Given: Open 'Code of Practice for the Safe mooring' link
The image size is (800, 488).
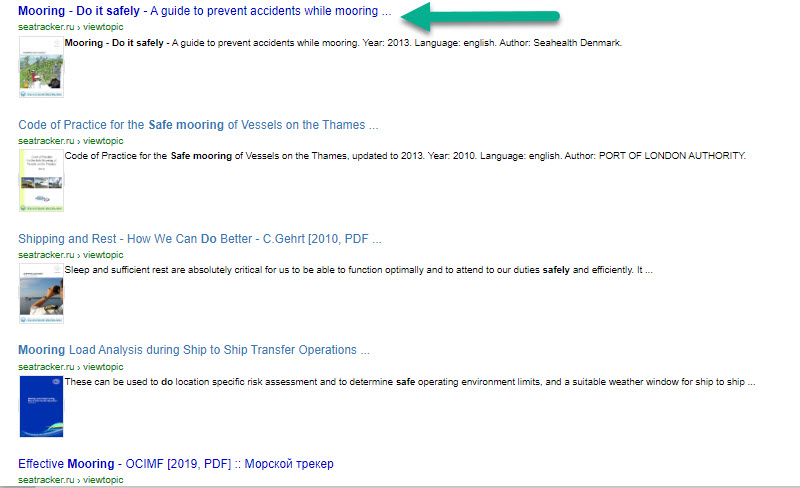Looking at the screenshot, I should (198, 125).
